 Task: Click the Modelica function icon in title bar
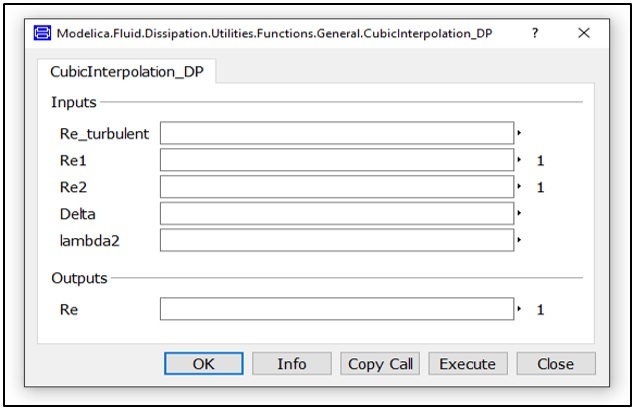[x=42, y=33]
